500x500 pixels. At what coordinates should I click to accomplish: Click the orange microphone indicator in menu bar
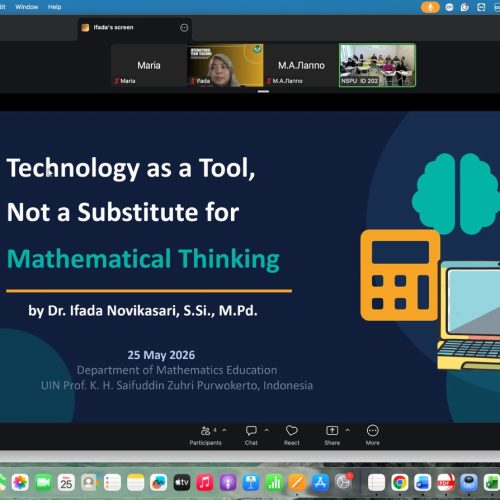[430, 7]
